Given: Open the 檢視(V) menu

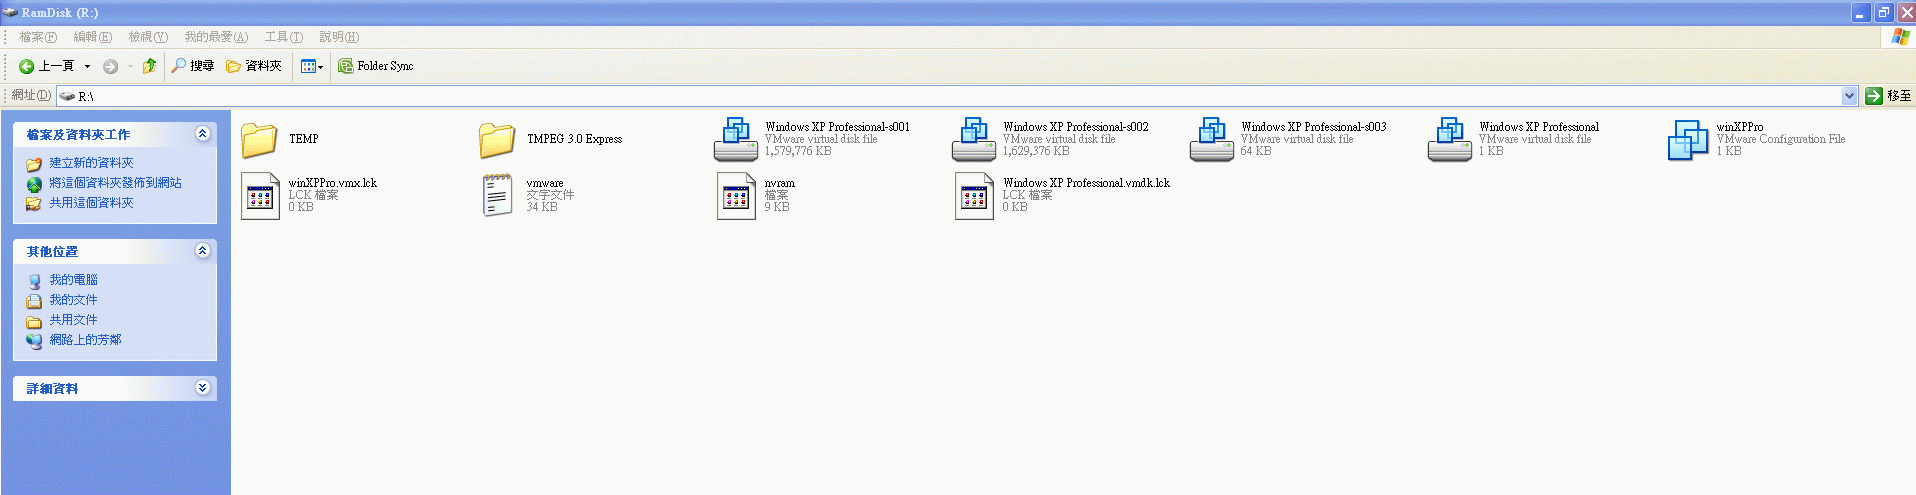Looking at the screenshot, I should pos(148,37).
